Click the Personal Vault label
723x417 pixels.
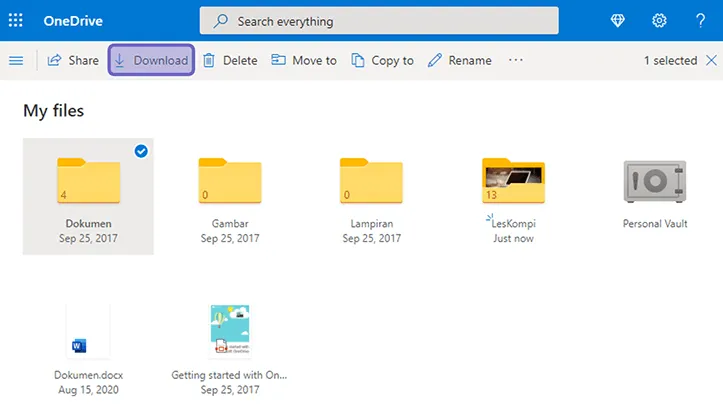click(655, 224)
